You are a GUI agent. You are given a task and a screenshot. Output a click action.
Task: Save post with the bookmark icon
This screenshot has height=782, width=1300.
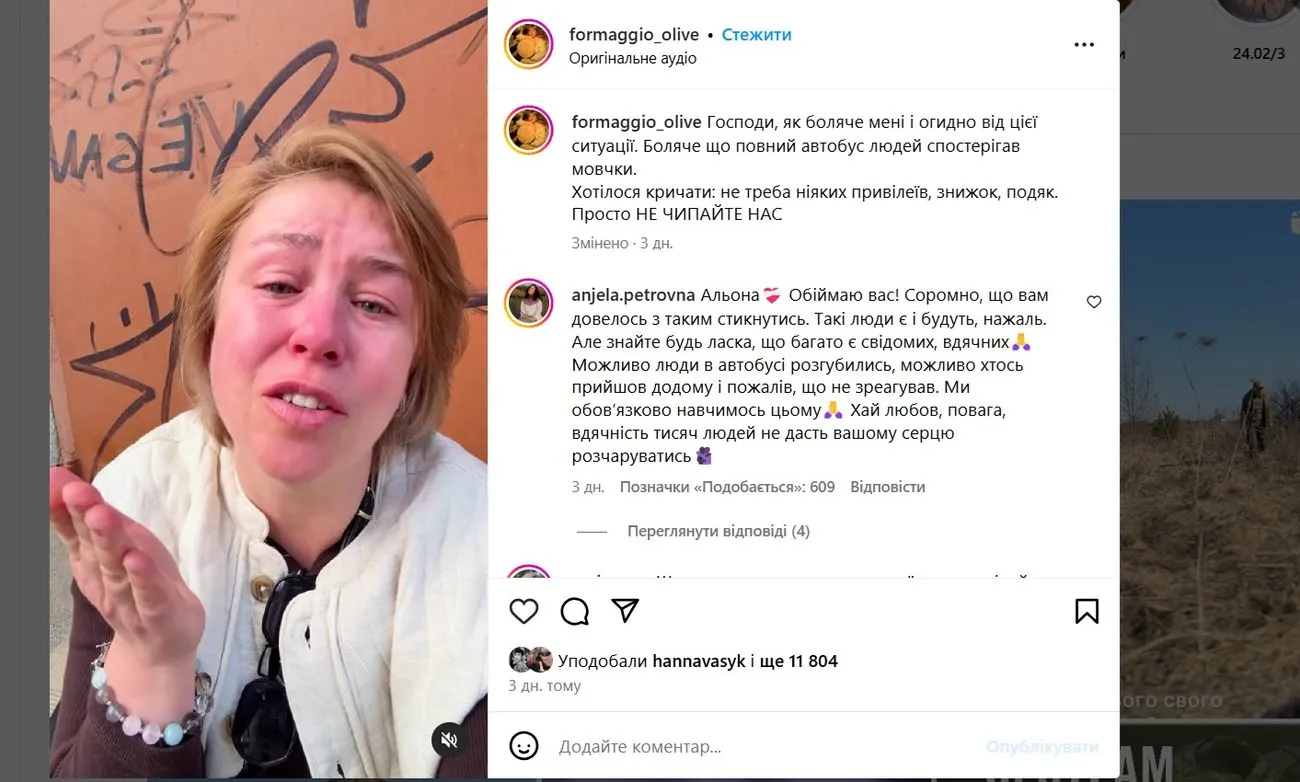click(x=1087, y=611)
